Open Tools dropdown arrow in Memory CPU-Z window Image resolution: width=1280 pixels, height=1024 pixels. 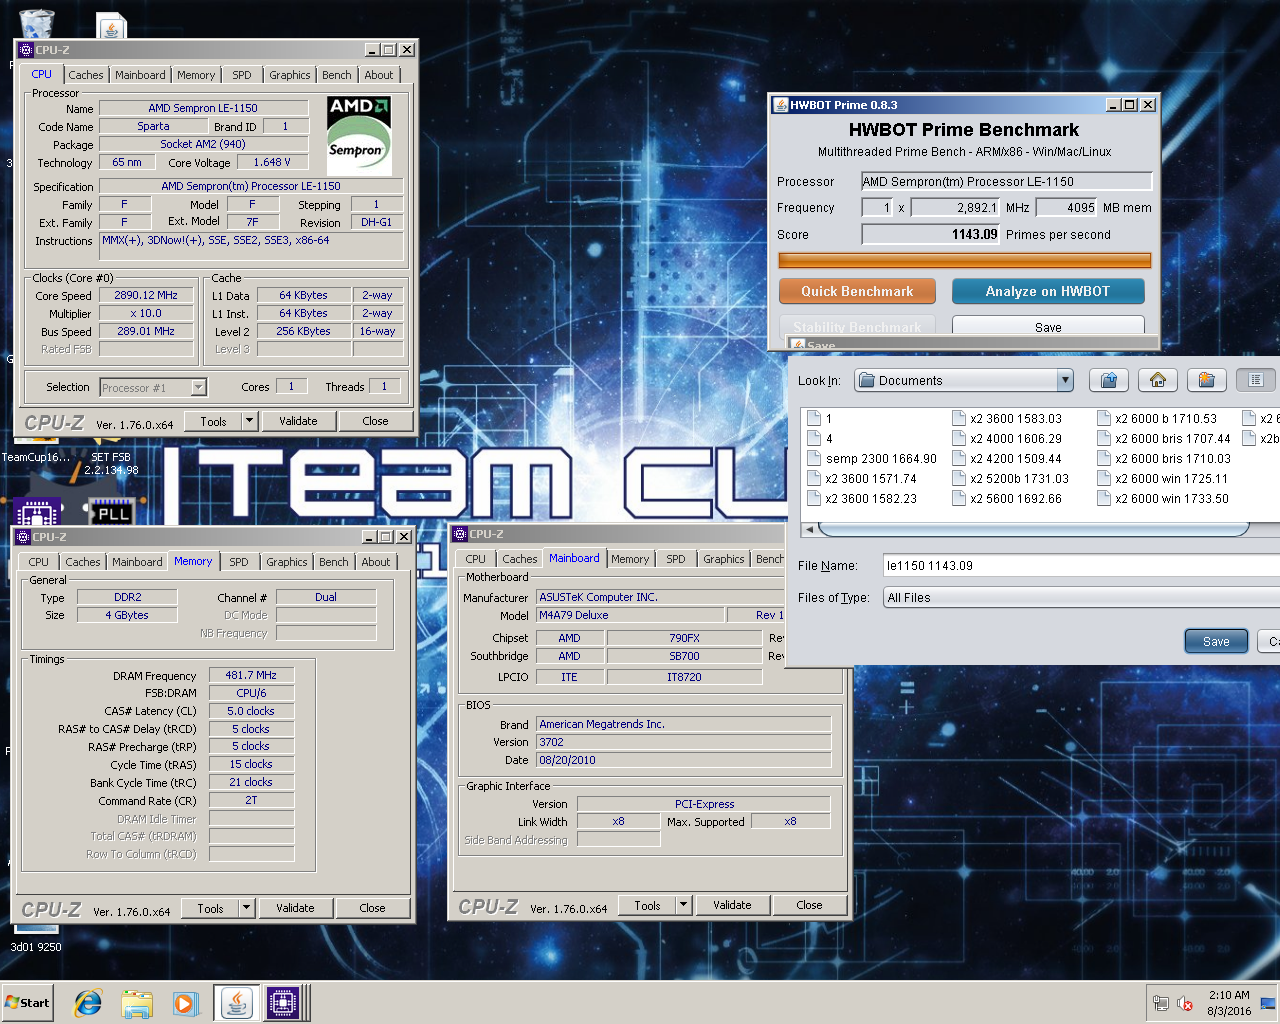pos(246,908)
